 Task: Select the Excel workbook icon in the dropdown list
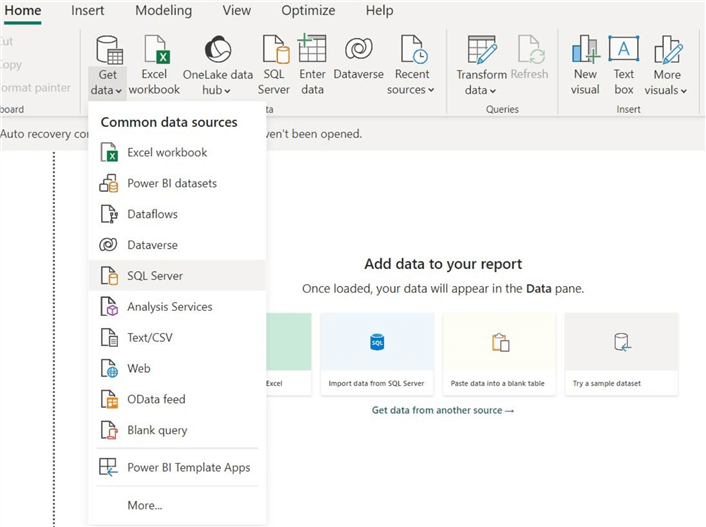pyautogui.click(x=109, y=152)
